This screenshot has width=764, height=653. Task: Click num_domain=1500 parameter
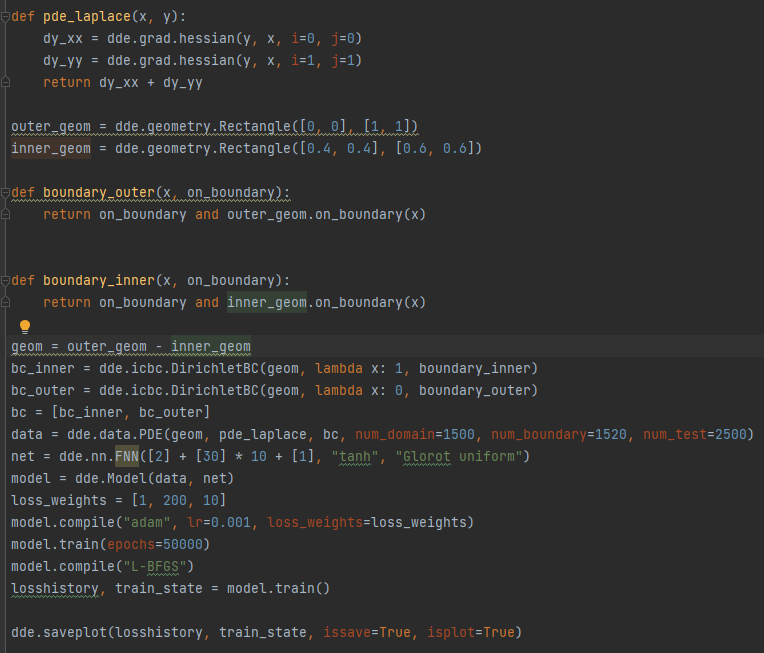(415, 434)
